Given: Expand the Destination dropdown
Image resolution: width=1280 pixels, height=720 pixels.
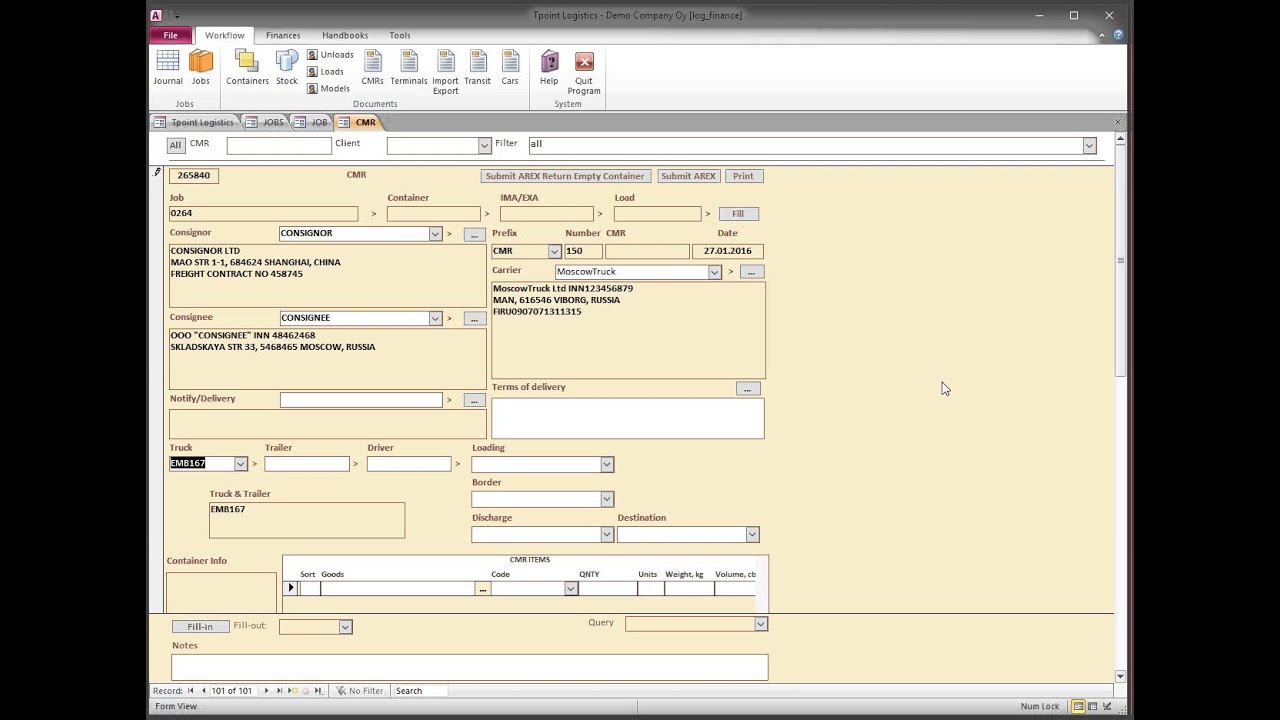Looking at the screenshot, I should coord(752,535).
